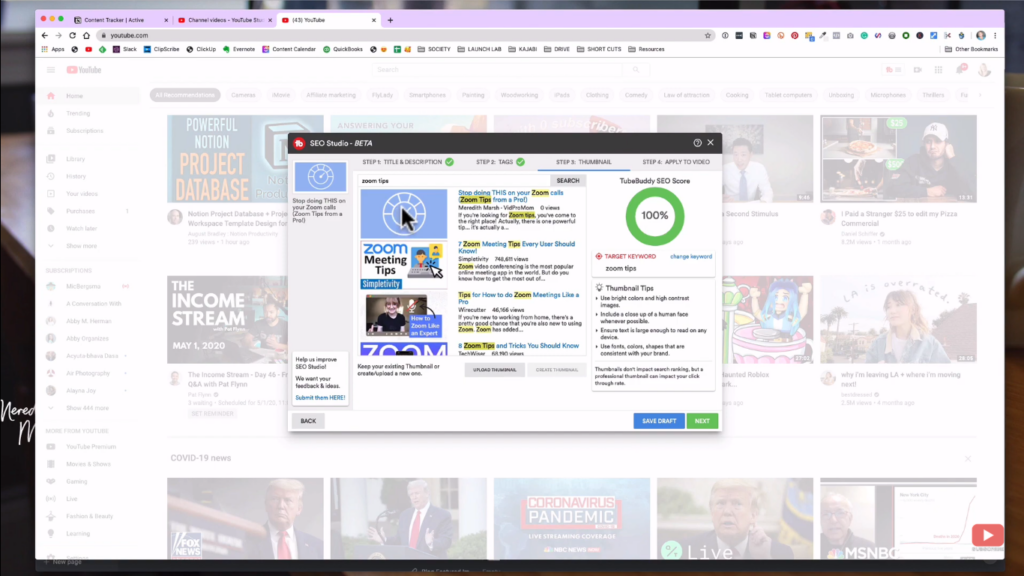Expand the SOCIETY bookmarks folder

point(434,49)
